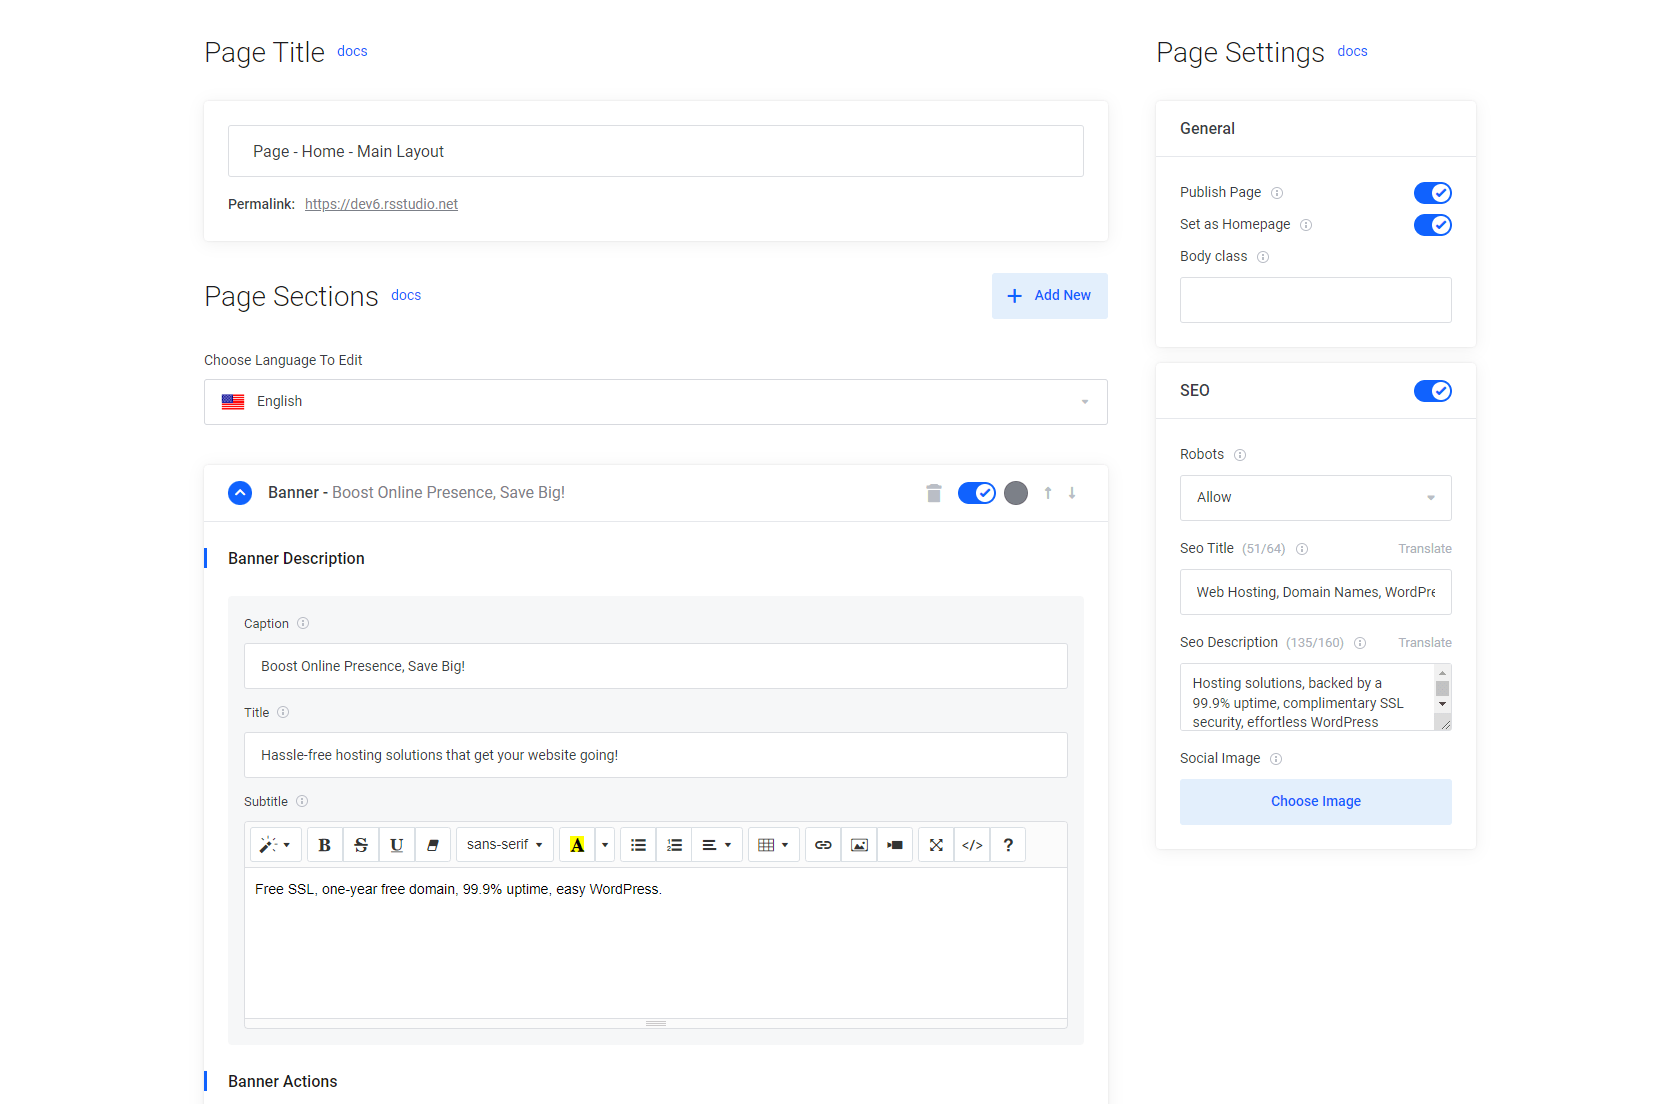The width and height of the screenshot is (1680, 1104).
Task: Open the sans-serif font family dropdown
Action: pyautogui.click(x=504, y=845)
